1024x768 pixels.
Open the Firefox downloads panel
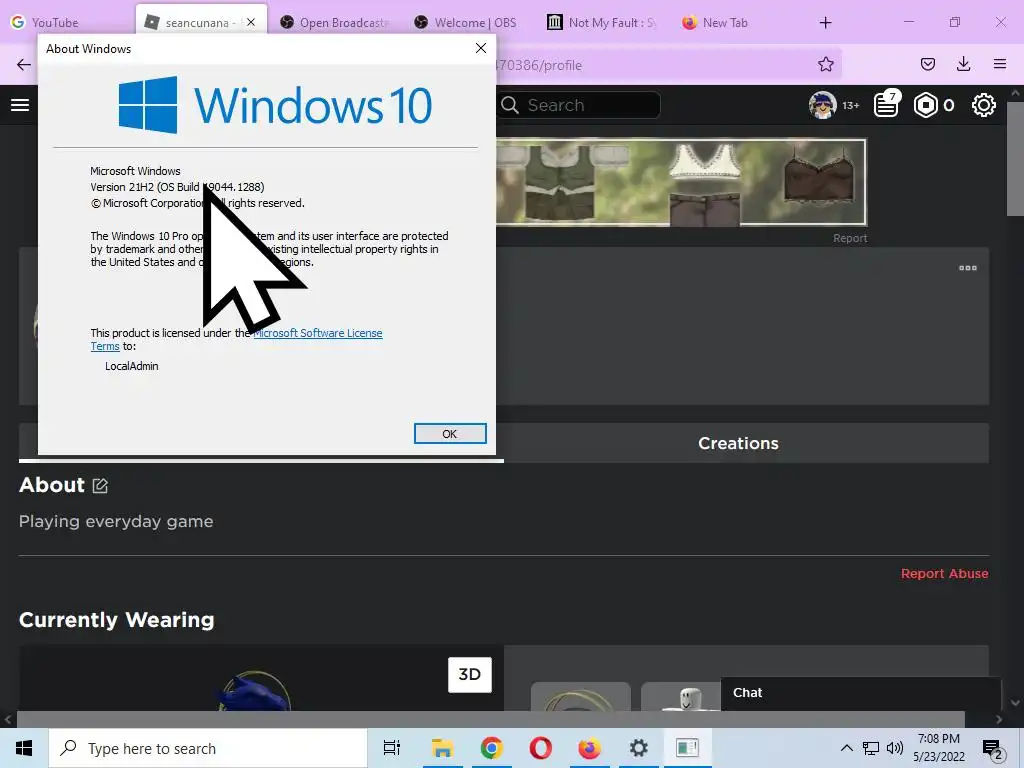coord(963,64)
